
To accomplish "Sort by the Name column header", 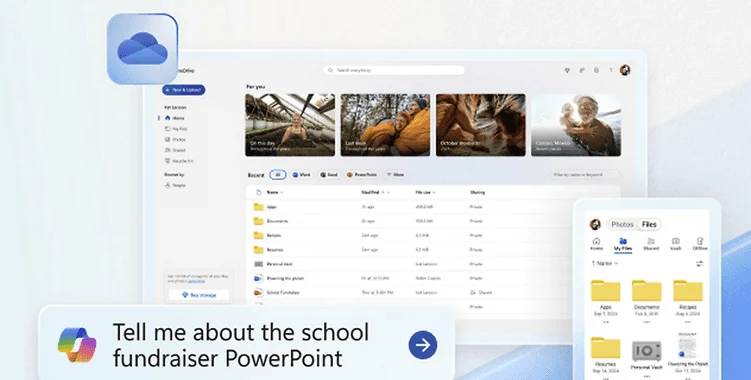I will tap(274, 192).
